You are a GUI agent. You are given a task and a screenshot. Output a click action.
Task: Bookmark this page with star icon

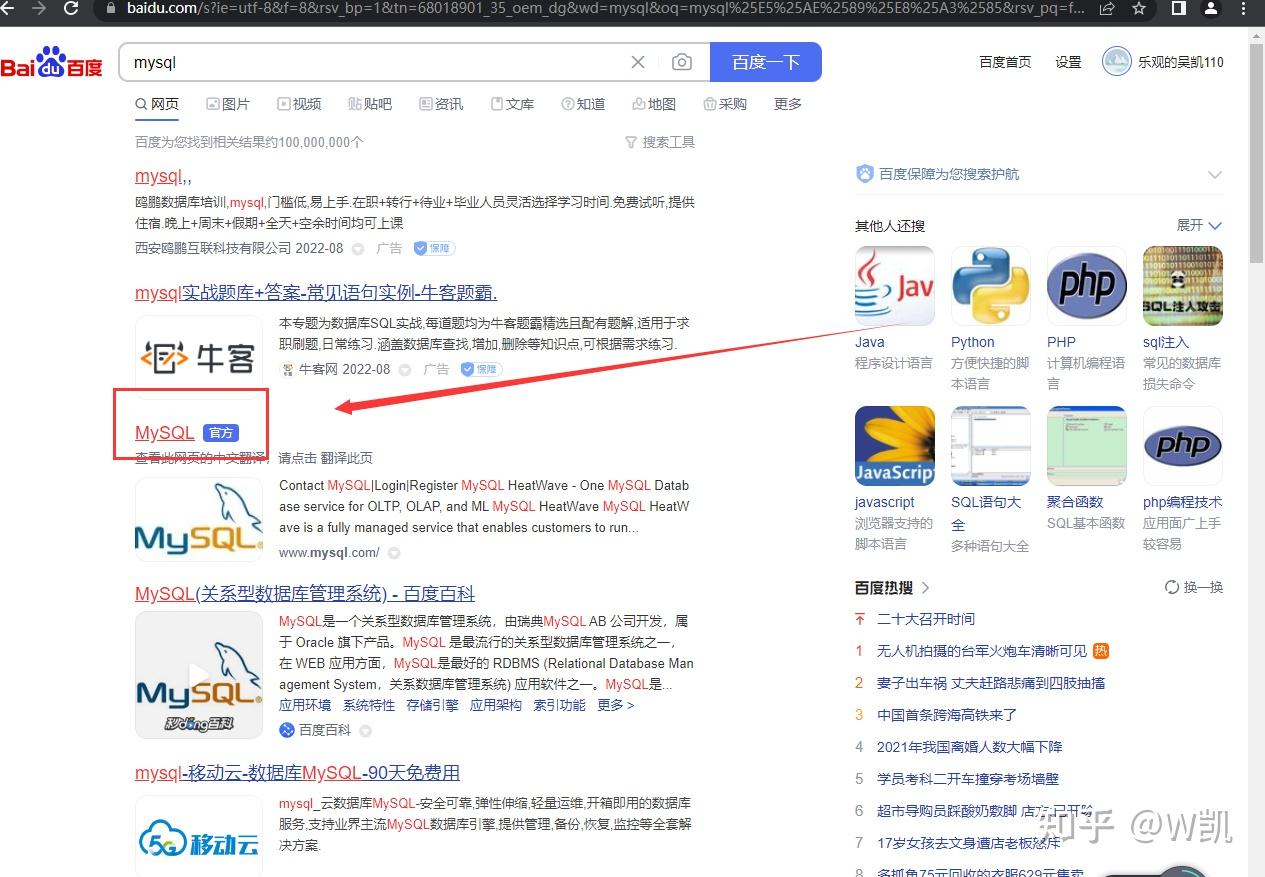[1139, 8]
